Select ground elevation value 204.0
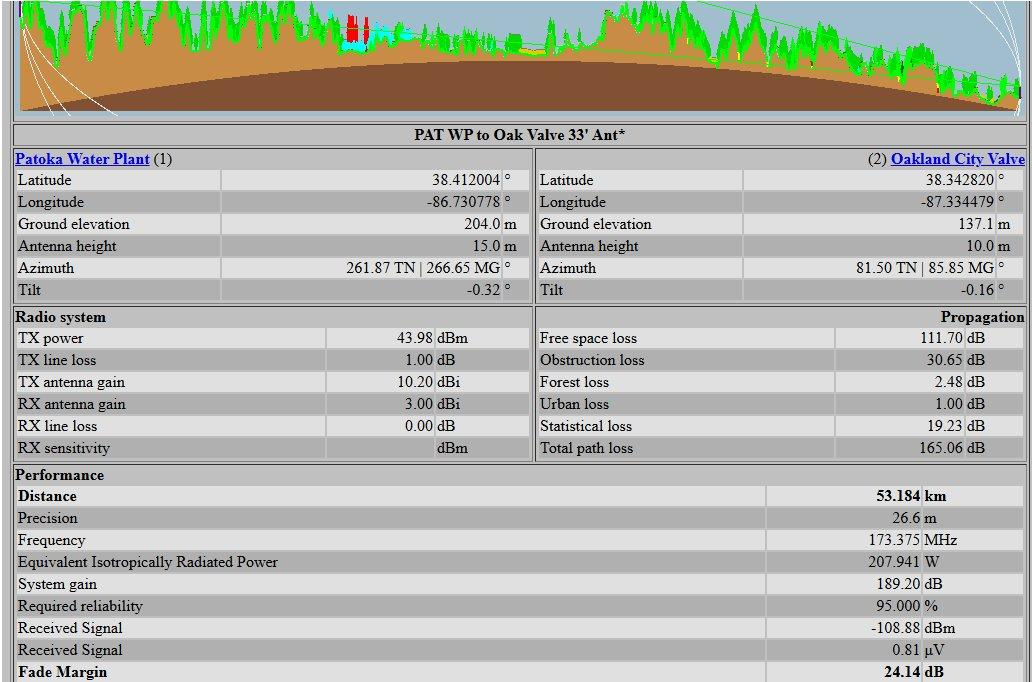 tap(482, 224)
